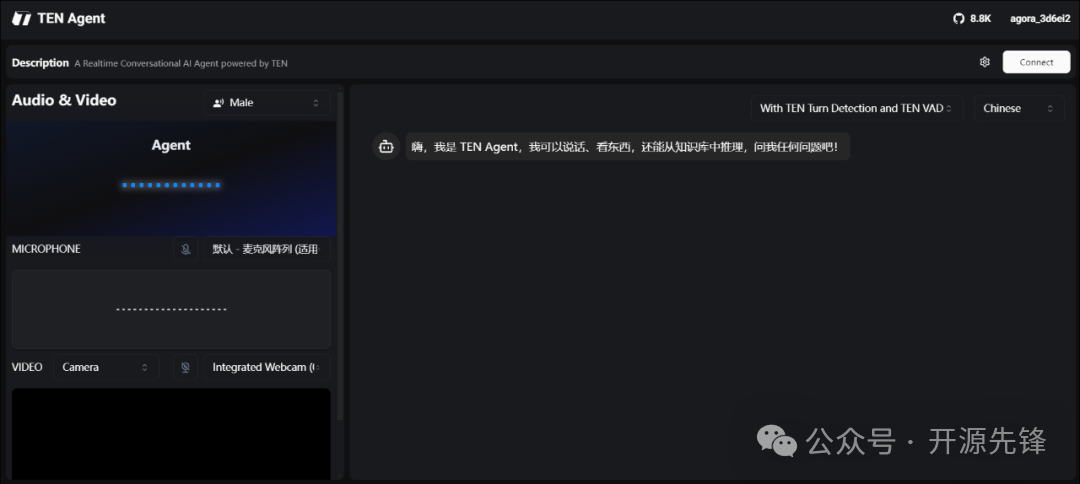The width and height of the screenshot is (1080, 484).
Task: Click the TEN Agent title text
Action: [72, 19]
